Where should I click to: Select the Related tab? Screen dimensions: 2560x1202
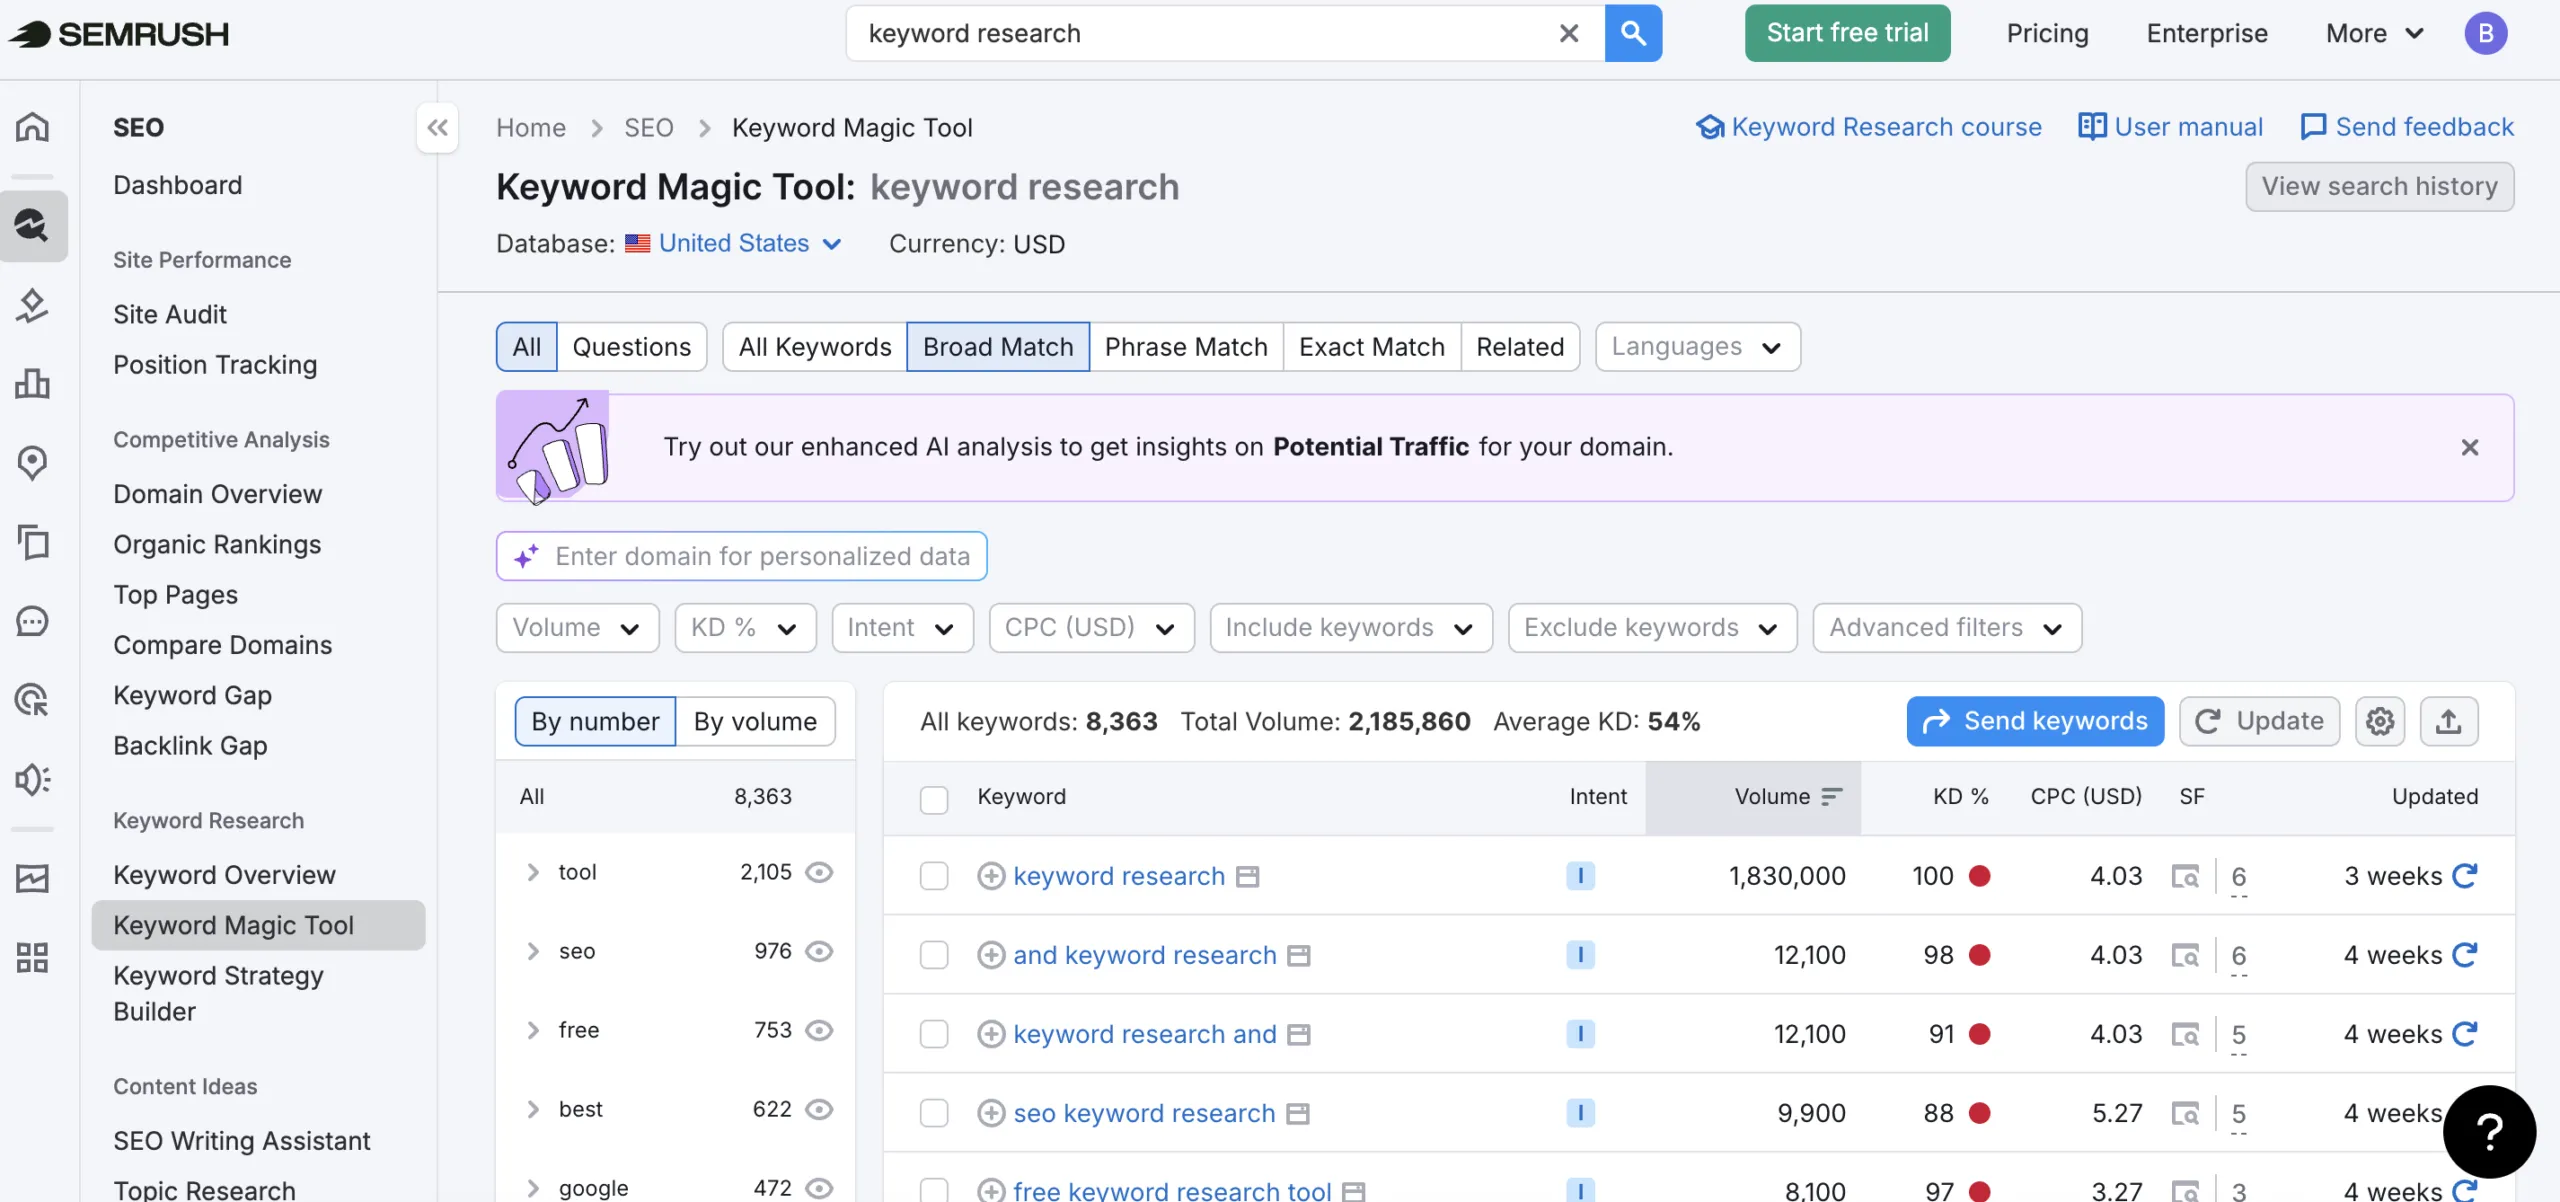coord(1520,347)
